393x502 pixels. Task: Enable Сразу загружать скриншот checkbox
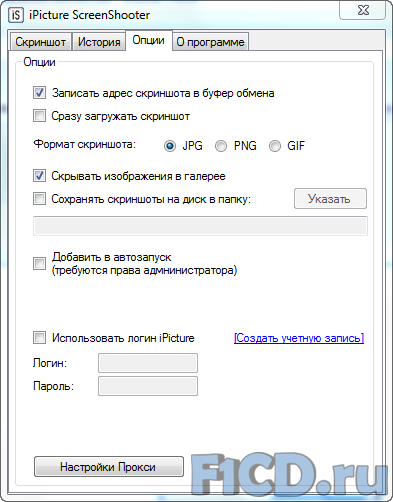39,116
